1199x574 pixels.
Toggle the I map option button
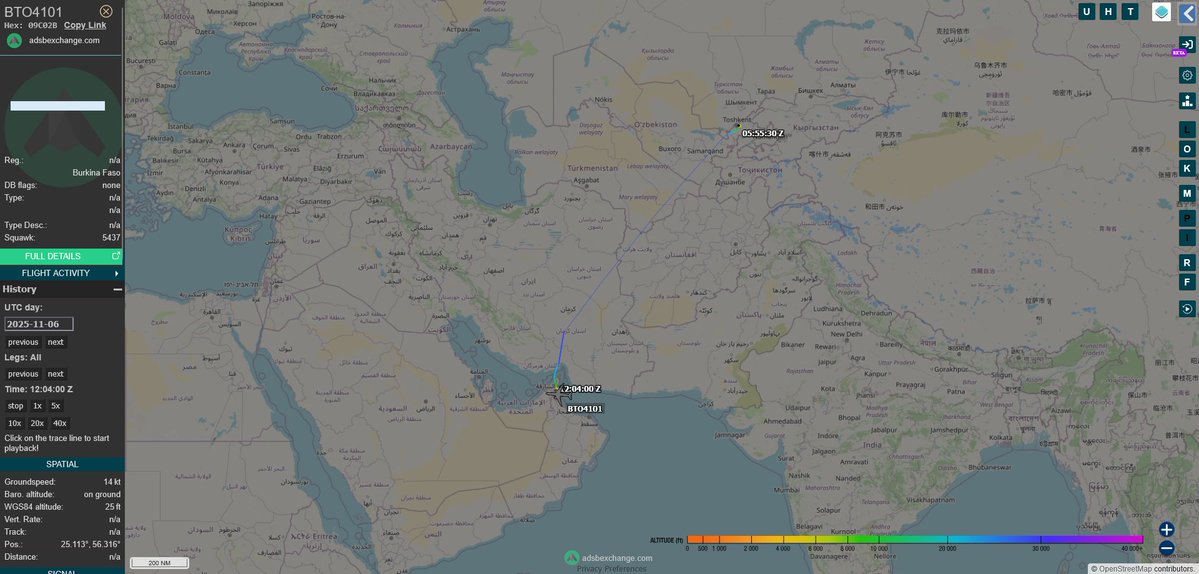click(x=1187, y=238)
